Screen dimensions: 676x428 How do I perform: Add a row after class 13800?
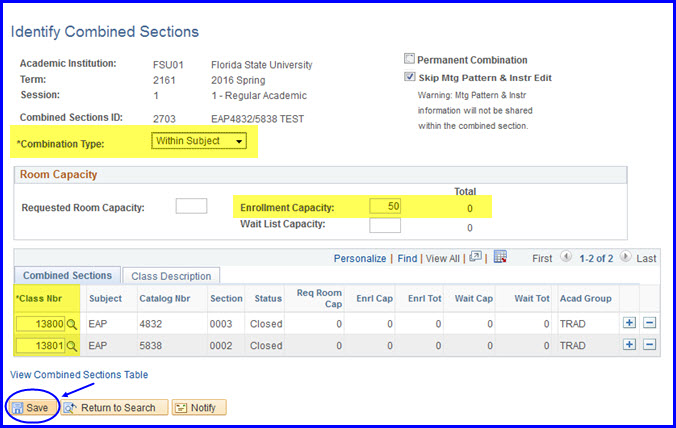[629, 322]
